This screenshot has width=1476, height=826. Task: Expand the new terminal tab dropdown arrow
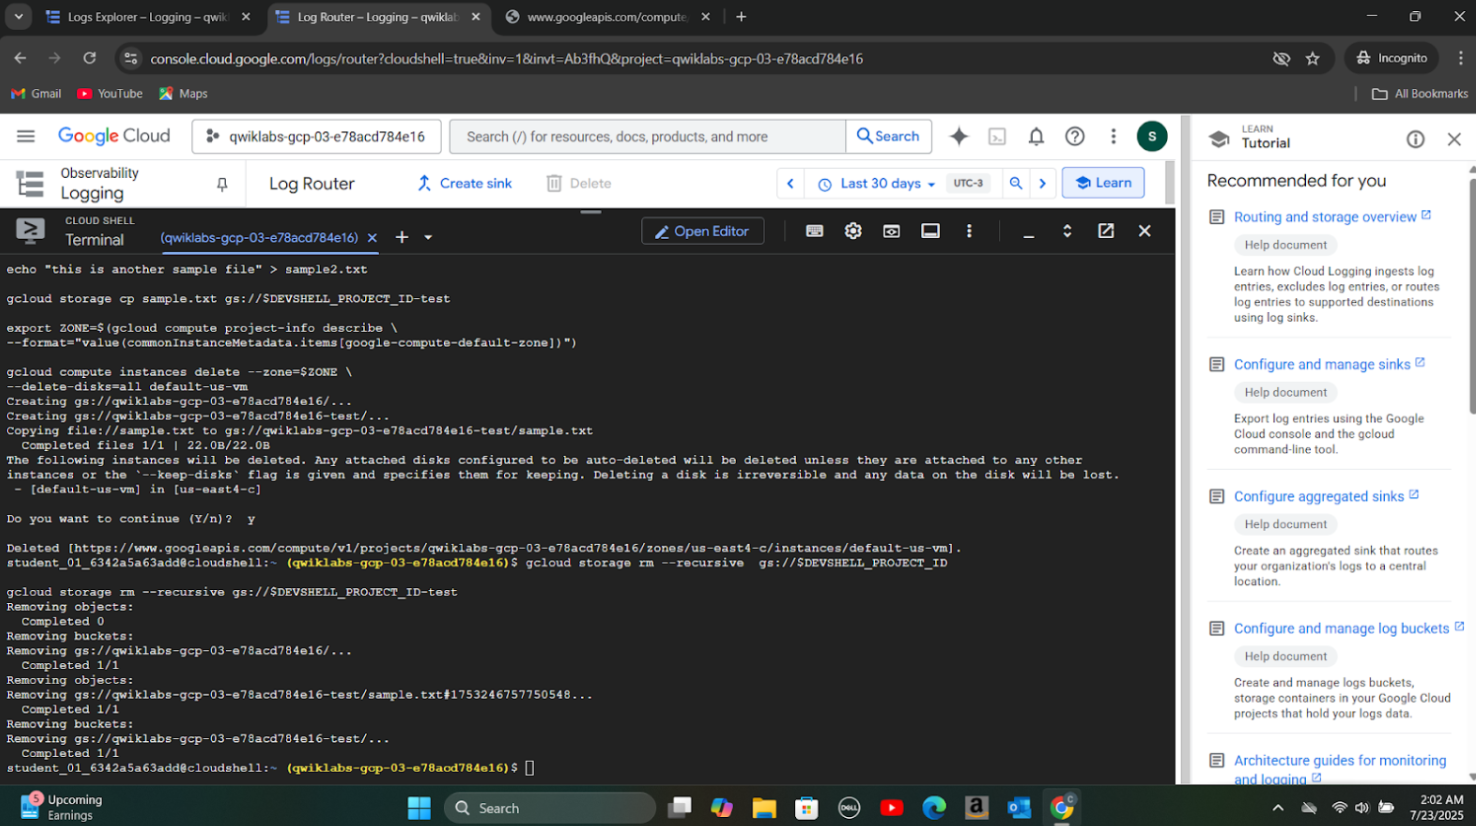428,238
